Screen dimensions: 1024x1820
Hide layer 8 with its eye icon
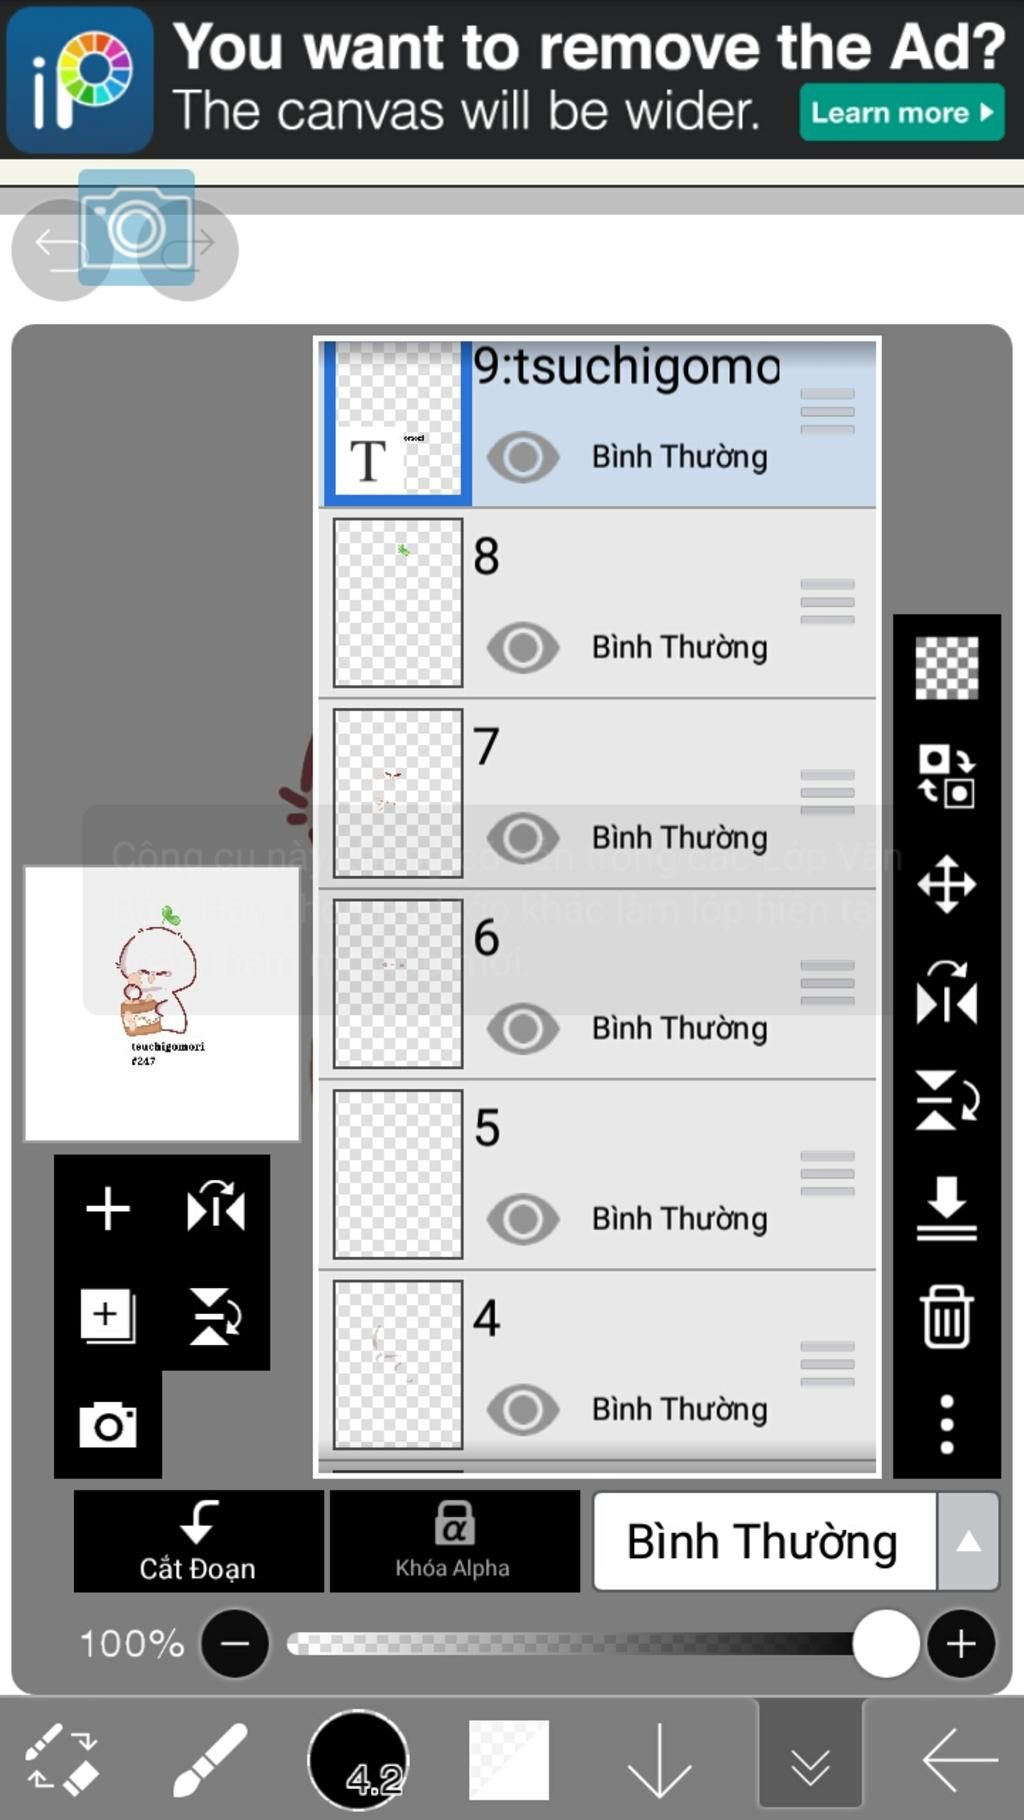[522, 648]
